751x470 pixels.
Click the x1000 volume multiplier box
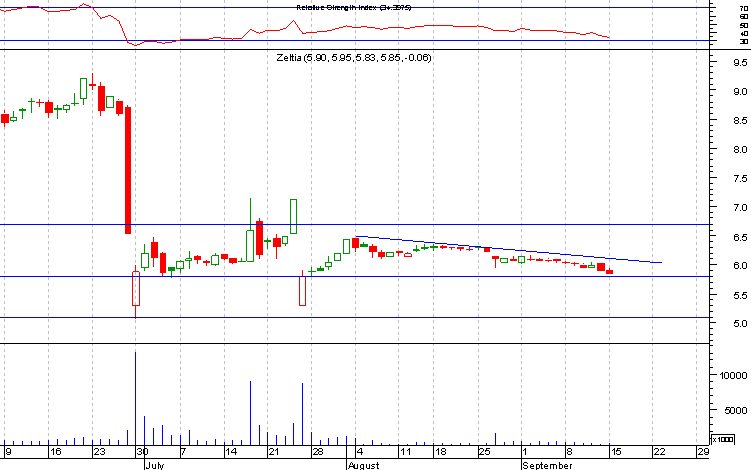pyautogui.click(x=722, y=439)
